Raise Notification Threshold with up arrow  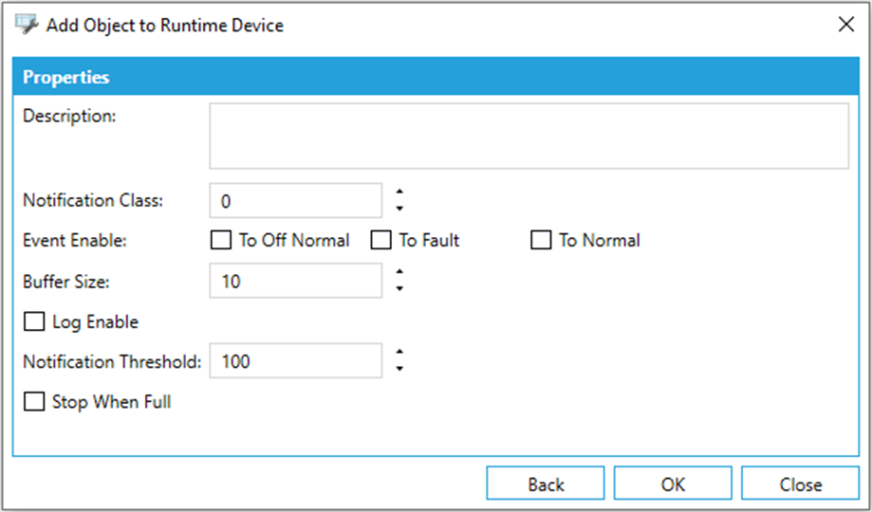[399, 352]
